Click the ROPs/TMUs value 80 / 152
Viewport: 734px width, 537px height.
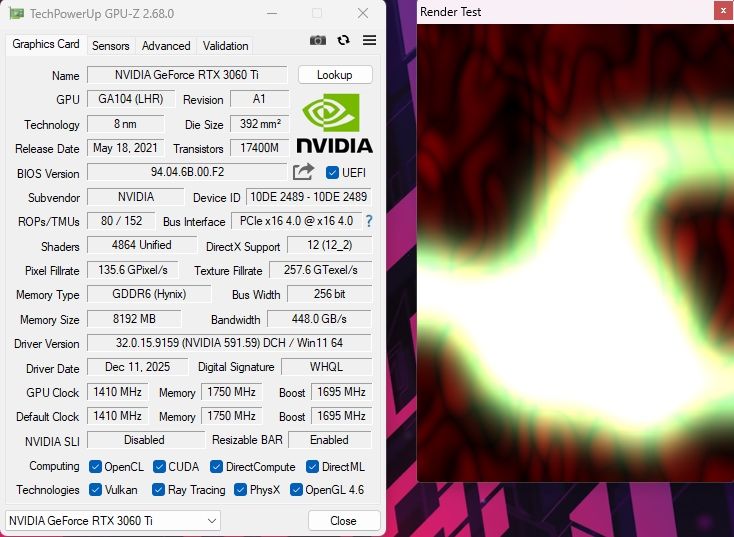pos(121,221)
